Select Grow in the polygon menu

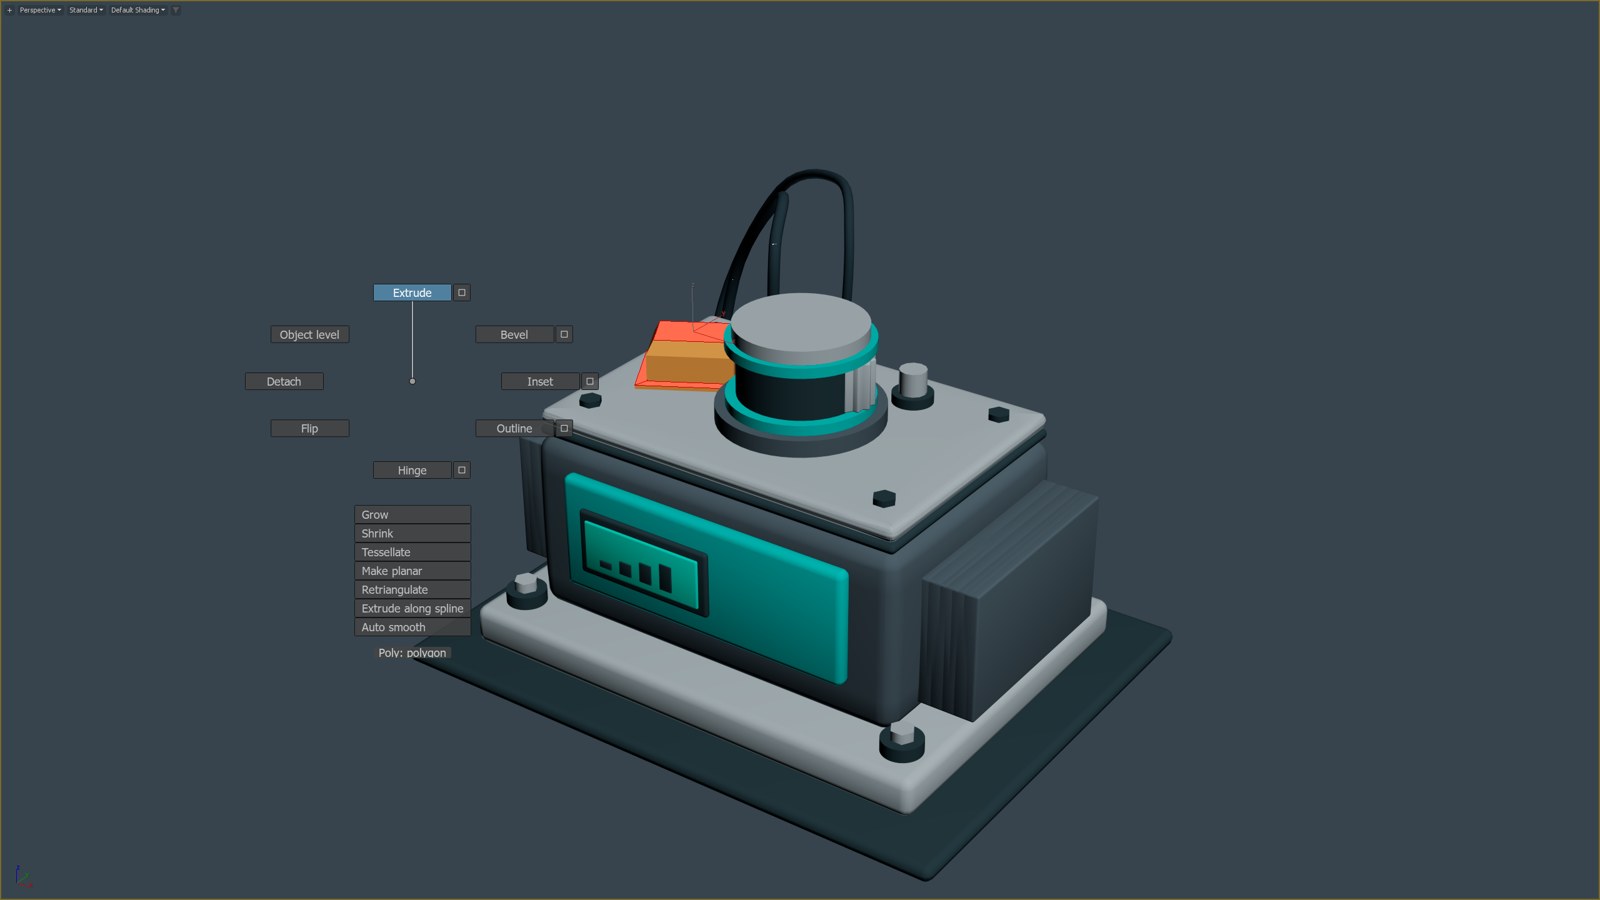coord(412,515)
